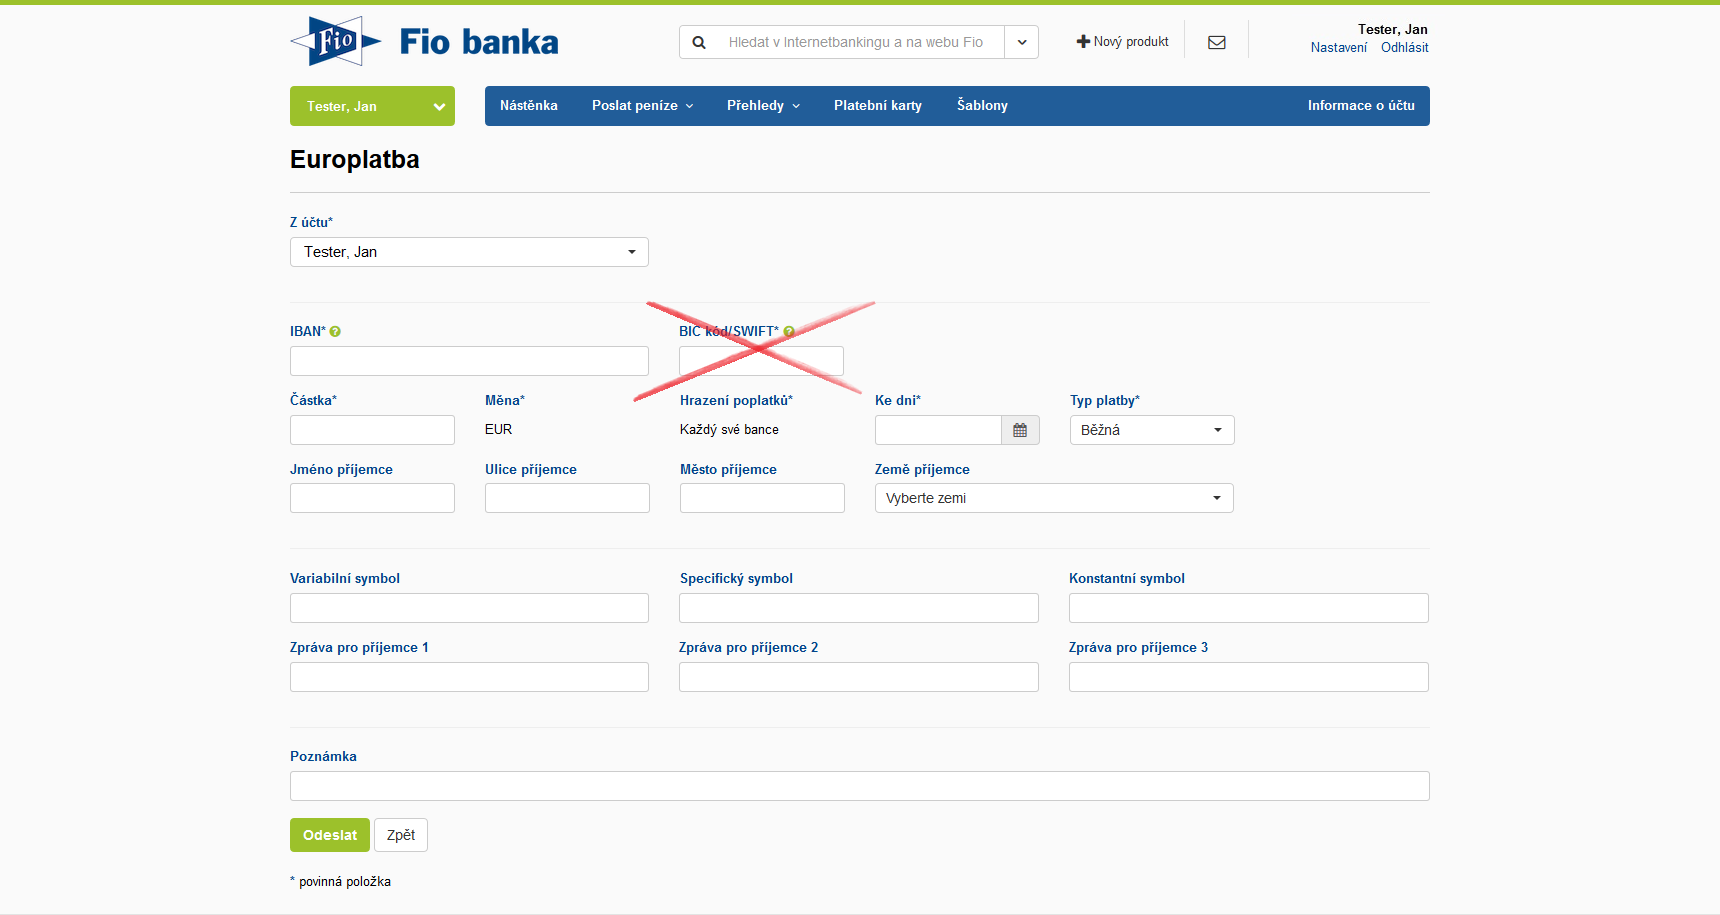Click the plus icon of Nový produkt
Screen dimensions: 1720x915
(1083, 42)
